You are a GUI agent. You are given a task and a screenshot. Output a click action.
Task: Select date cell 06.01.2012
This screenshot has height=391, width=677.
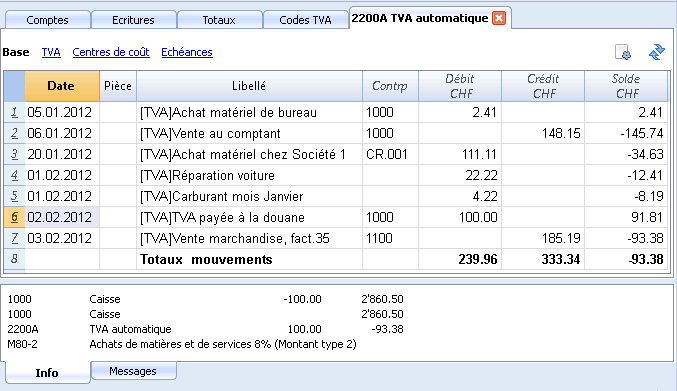62,133
